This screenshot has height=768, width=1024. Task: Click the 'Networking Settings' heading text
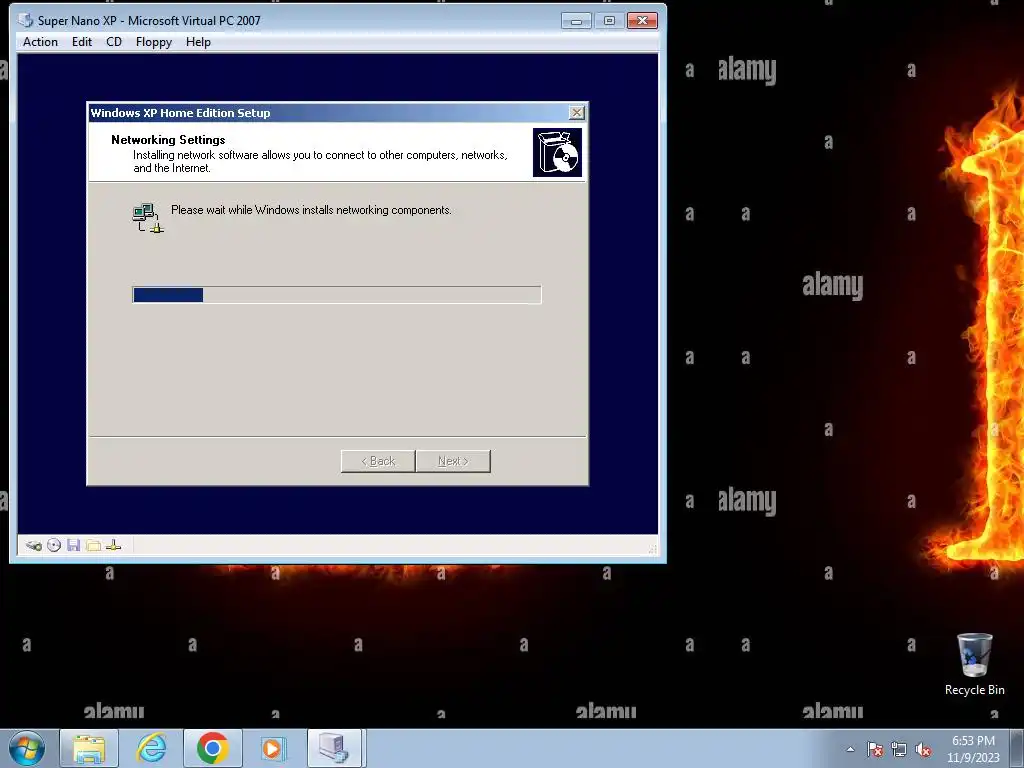pyautogui.click(x=168, y=140)
